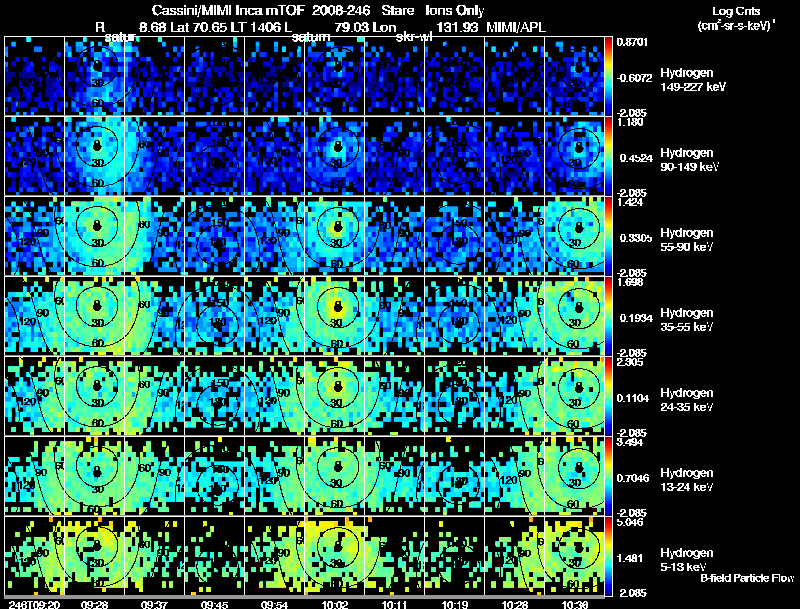The image size is (800, 609).
Task: Select the 'Hydrogen 24-35 keV' row label
Action: pyautogui.click(x=686, y=399)
